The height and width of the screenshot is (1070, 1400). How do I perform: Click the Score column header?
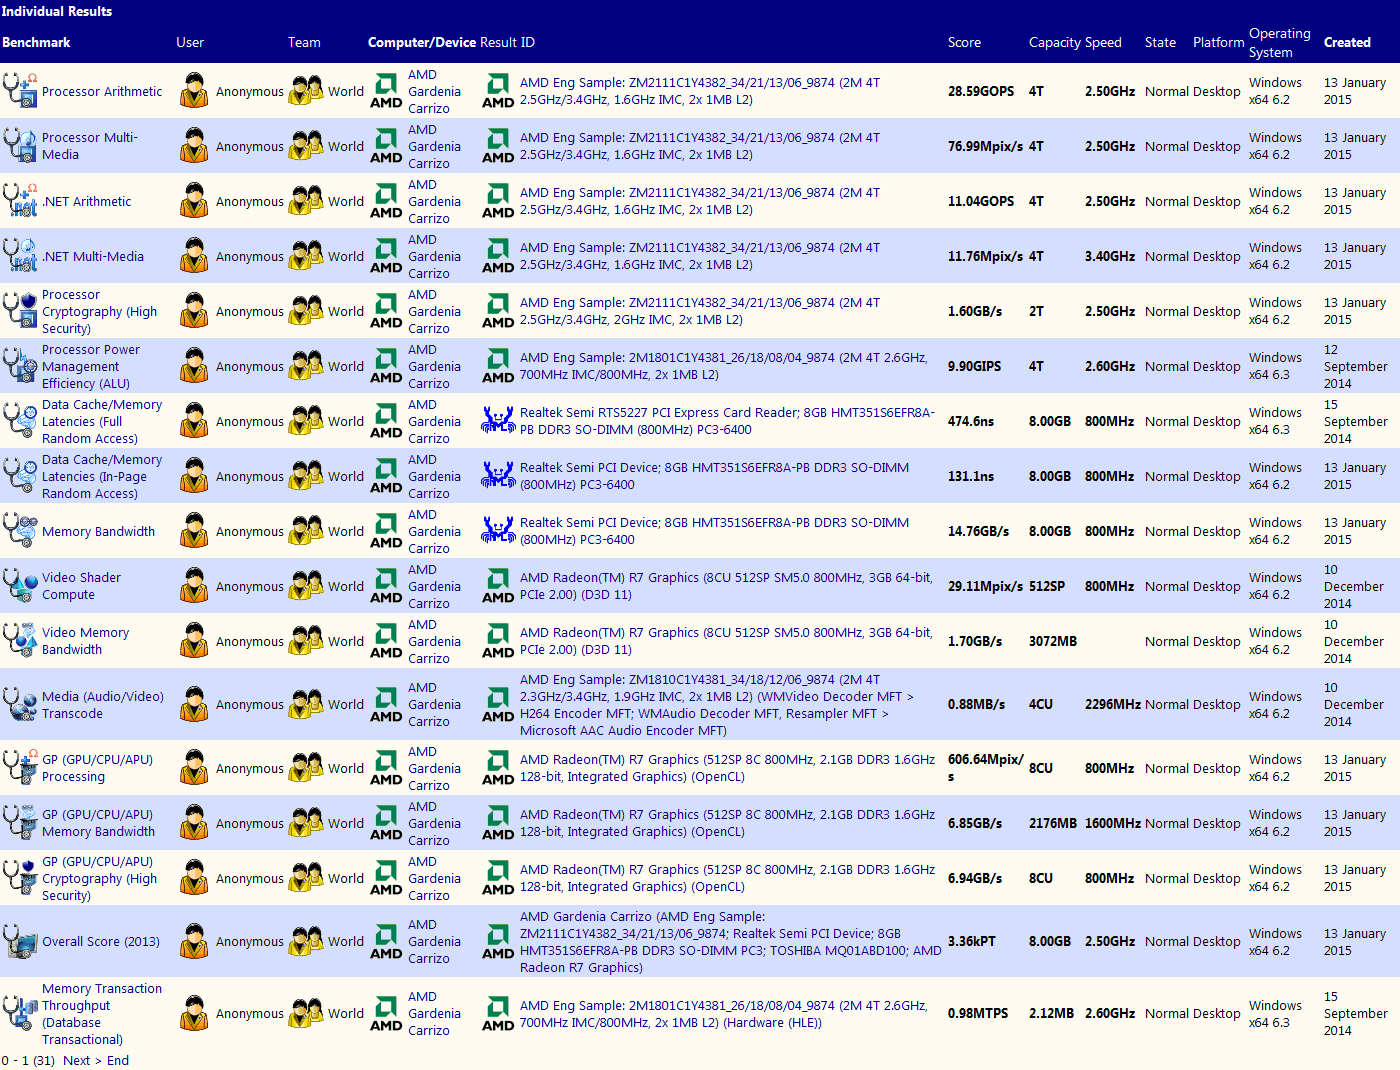pyautogui.click(x=964, y=42)
